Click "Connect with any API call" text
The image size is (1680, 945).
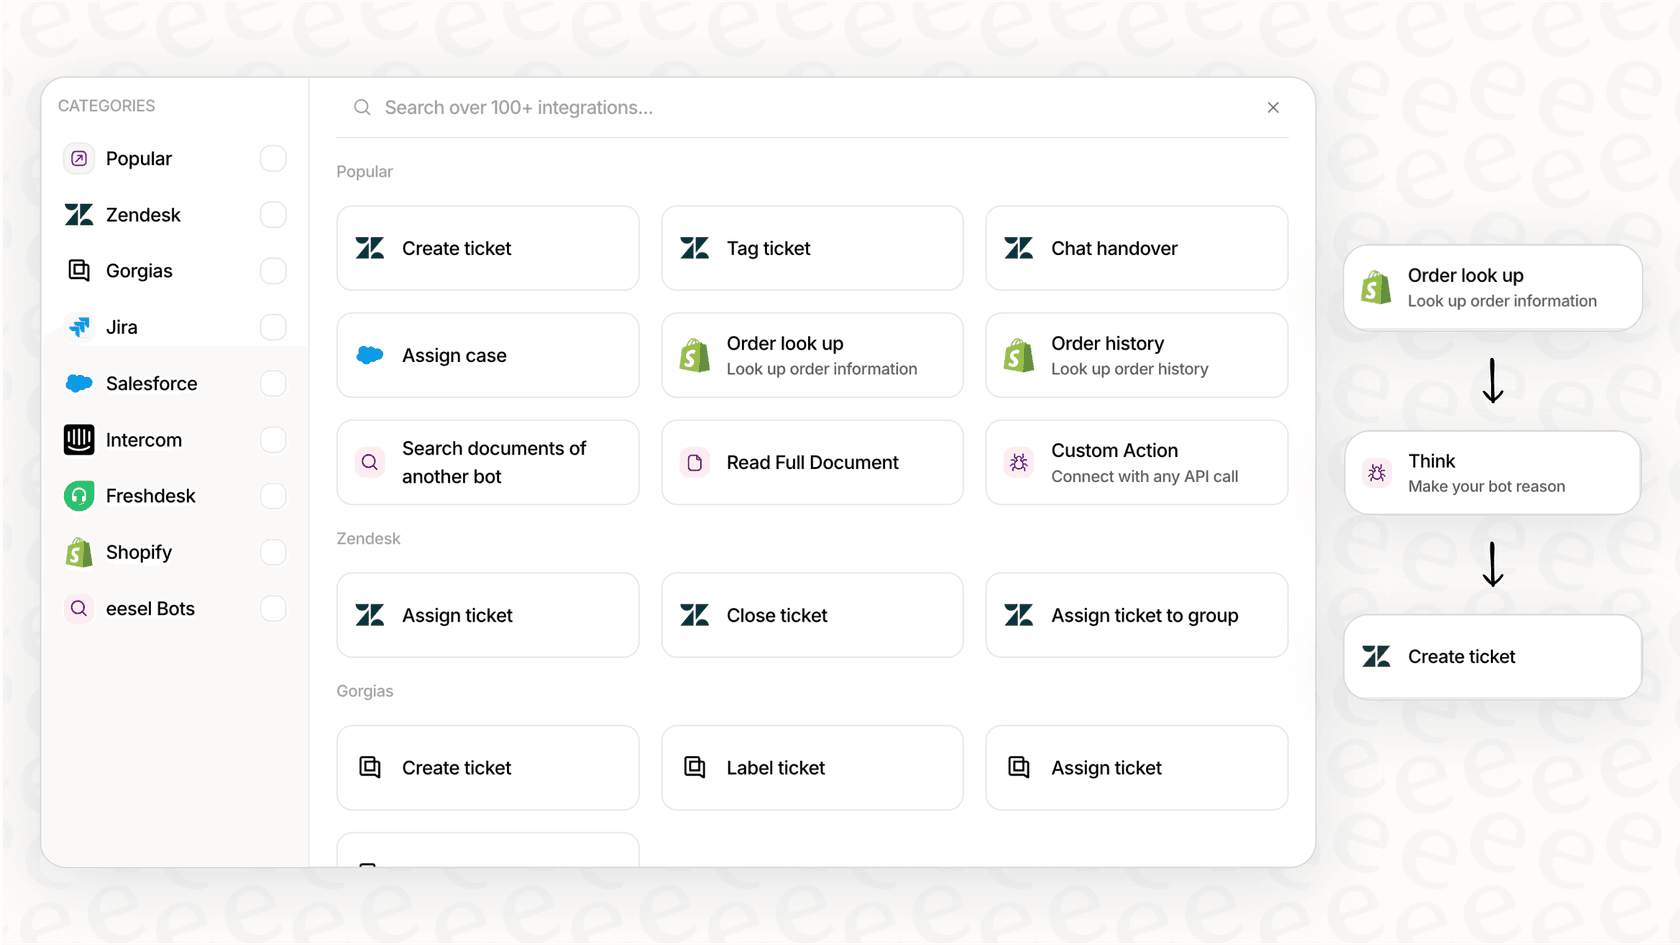click(1145, 476)
